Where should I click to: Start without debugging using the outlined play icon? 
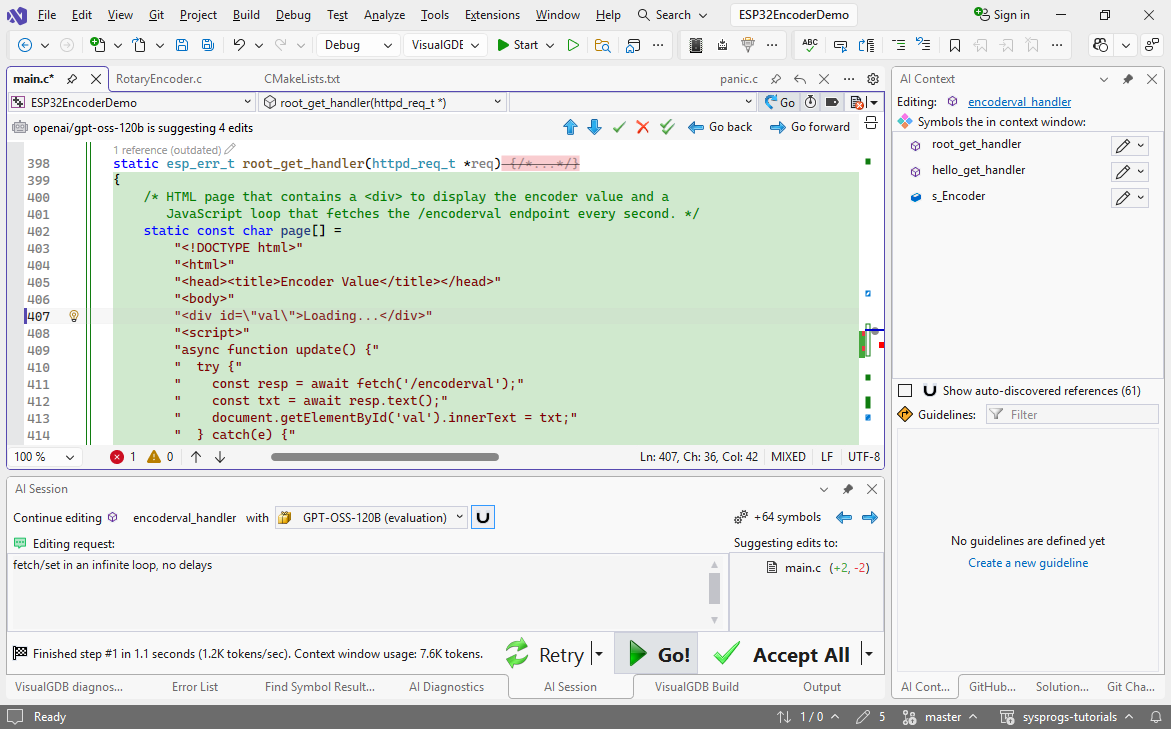pyautogui.click(x=573, y=45)
